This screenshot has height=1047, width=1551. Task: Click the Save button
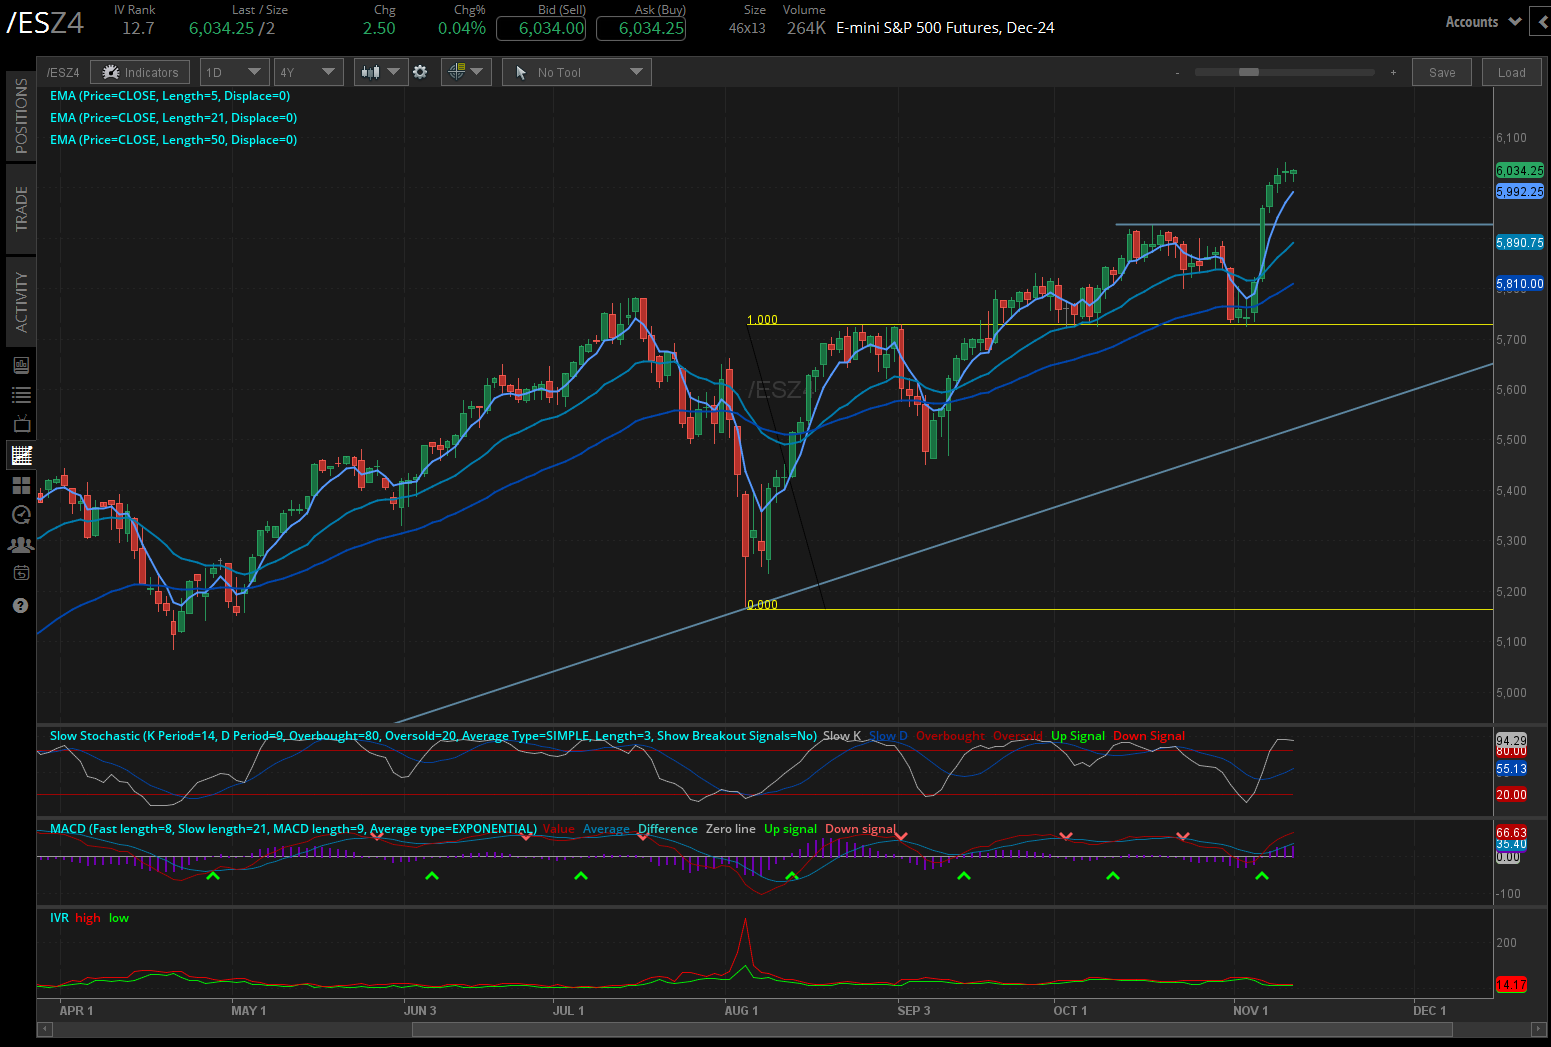click(x=1441, y=71)
